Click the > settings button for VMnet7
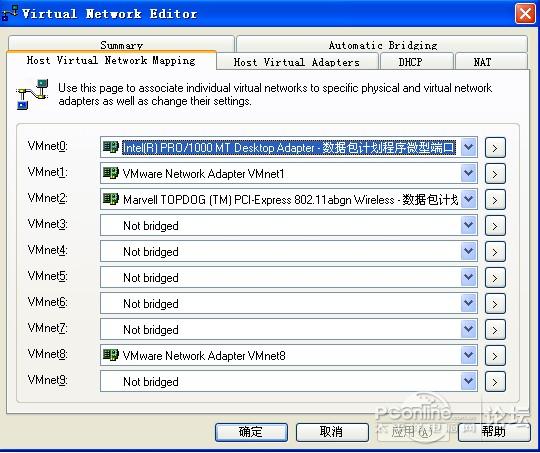The height and width of the screenshot is (453, 540). 495,330
